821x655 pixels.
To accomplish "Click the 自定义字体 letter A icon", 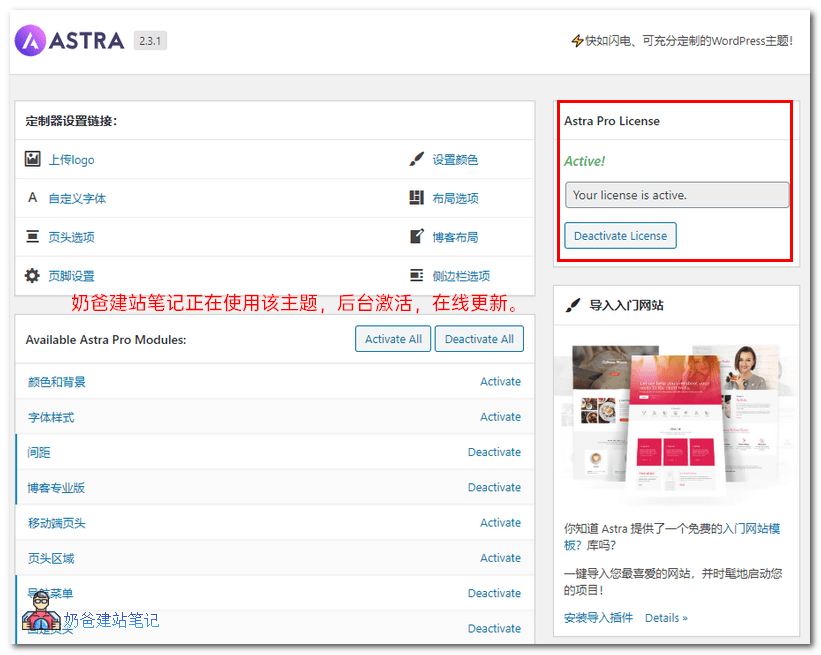I will 31,197.
